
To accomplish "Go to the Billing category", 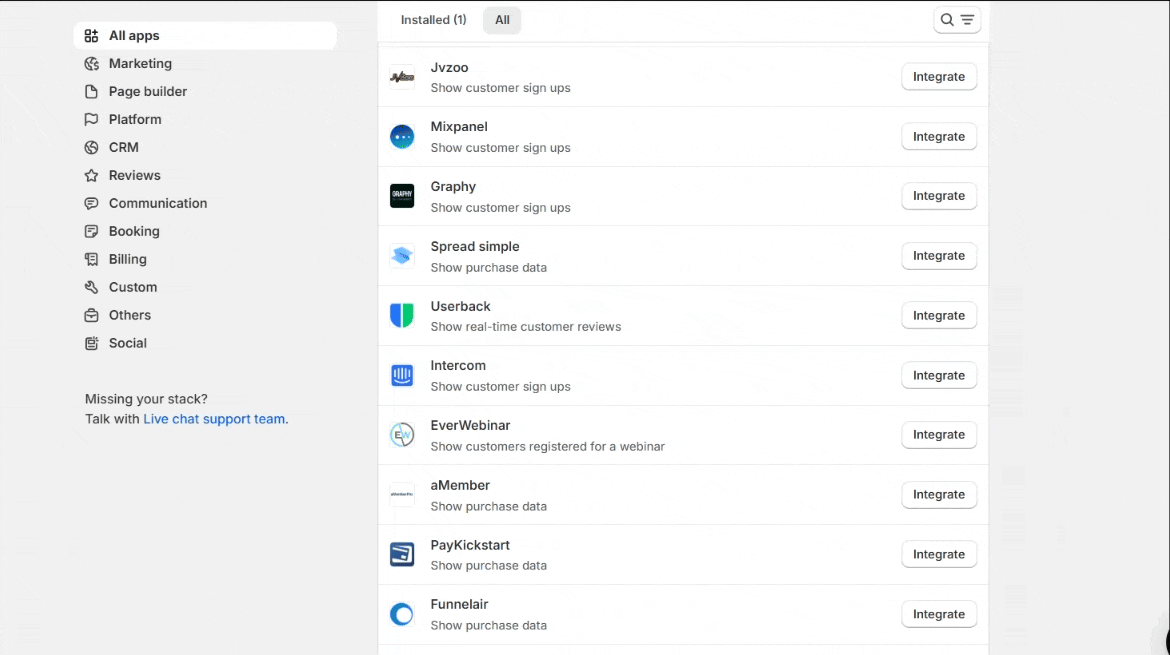I will pyautogui.click(x=128, y=259).
